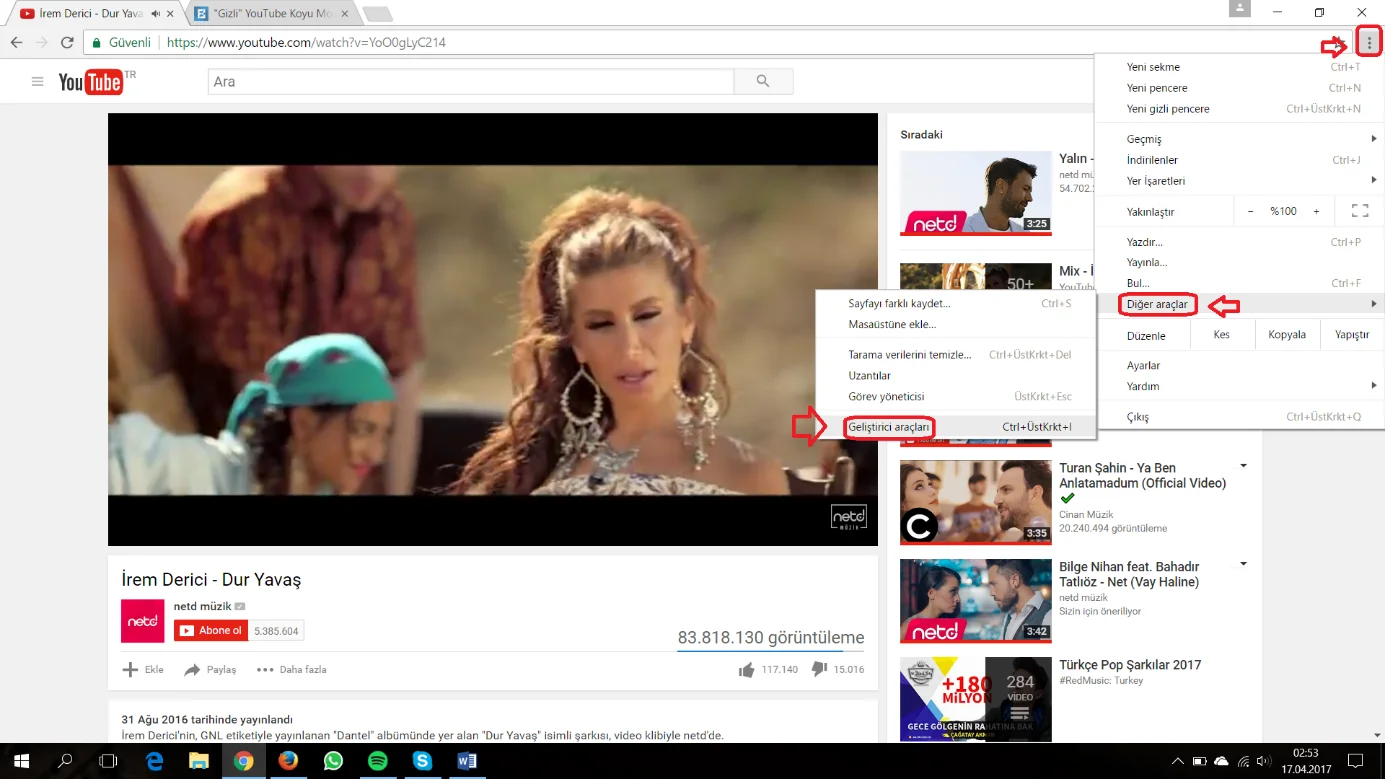The height and width of the screenshot is (779, 1385).
Task: Click the YouTube search magnifier button
Action: (x=763, y=82)
